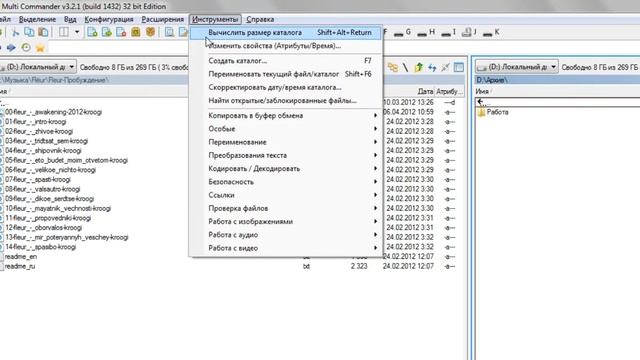Select file '13-fleur_-_mir_poteryannyh_veschey-kroogi'
Screen dimensions: 640x360
pos(67,238)
